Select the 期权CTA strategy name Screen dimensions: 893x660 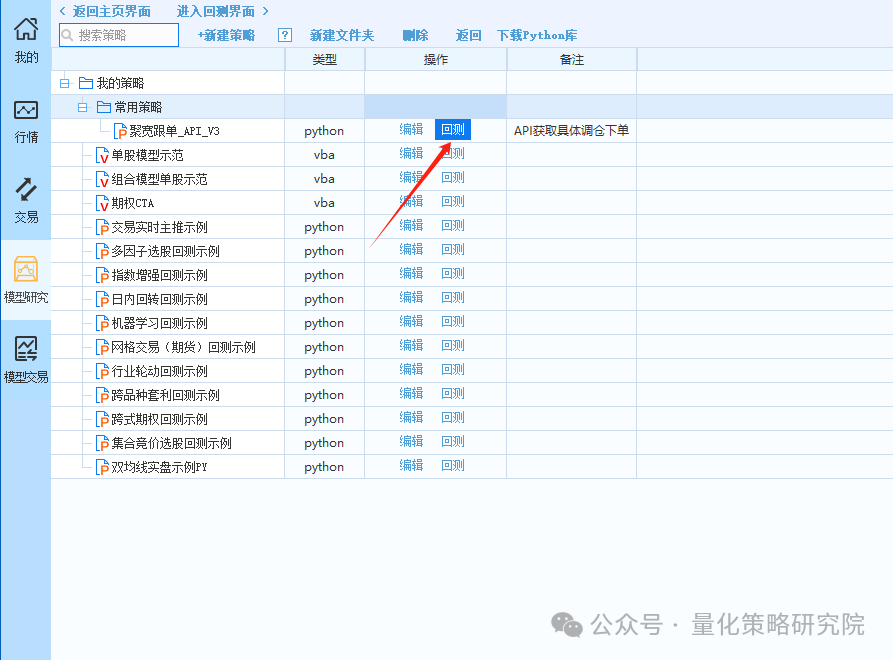[x=133, y=203]
